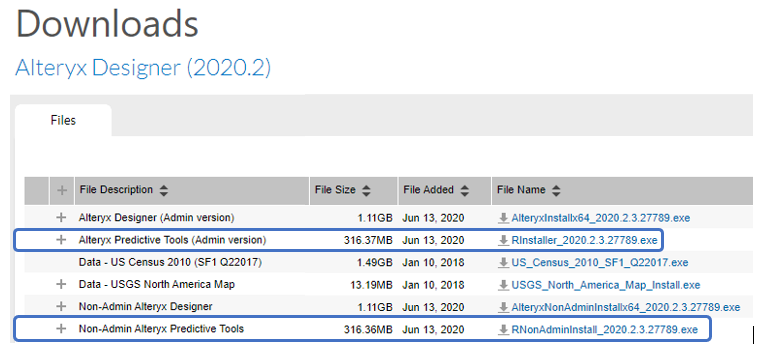Viewport: 769px width, 363px height.
Task: Download RInstaller_2020.2.3.27789.exe
Action: (x=584, y=240)
